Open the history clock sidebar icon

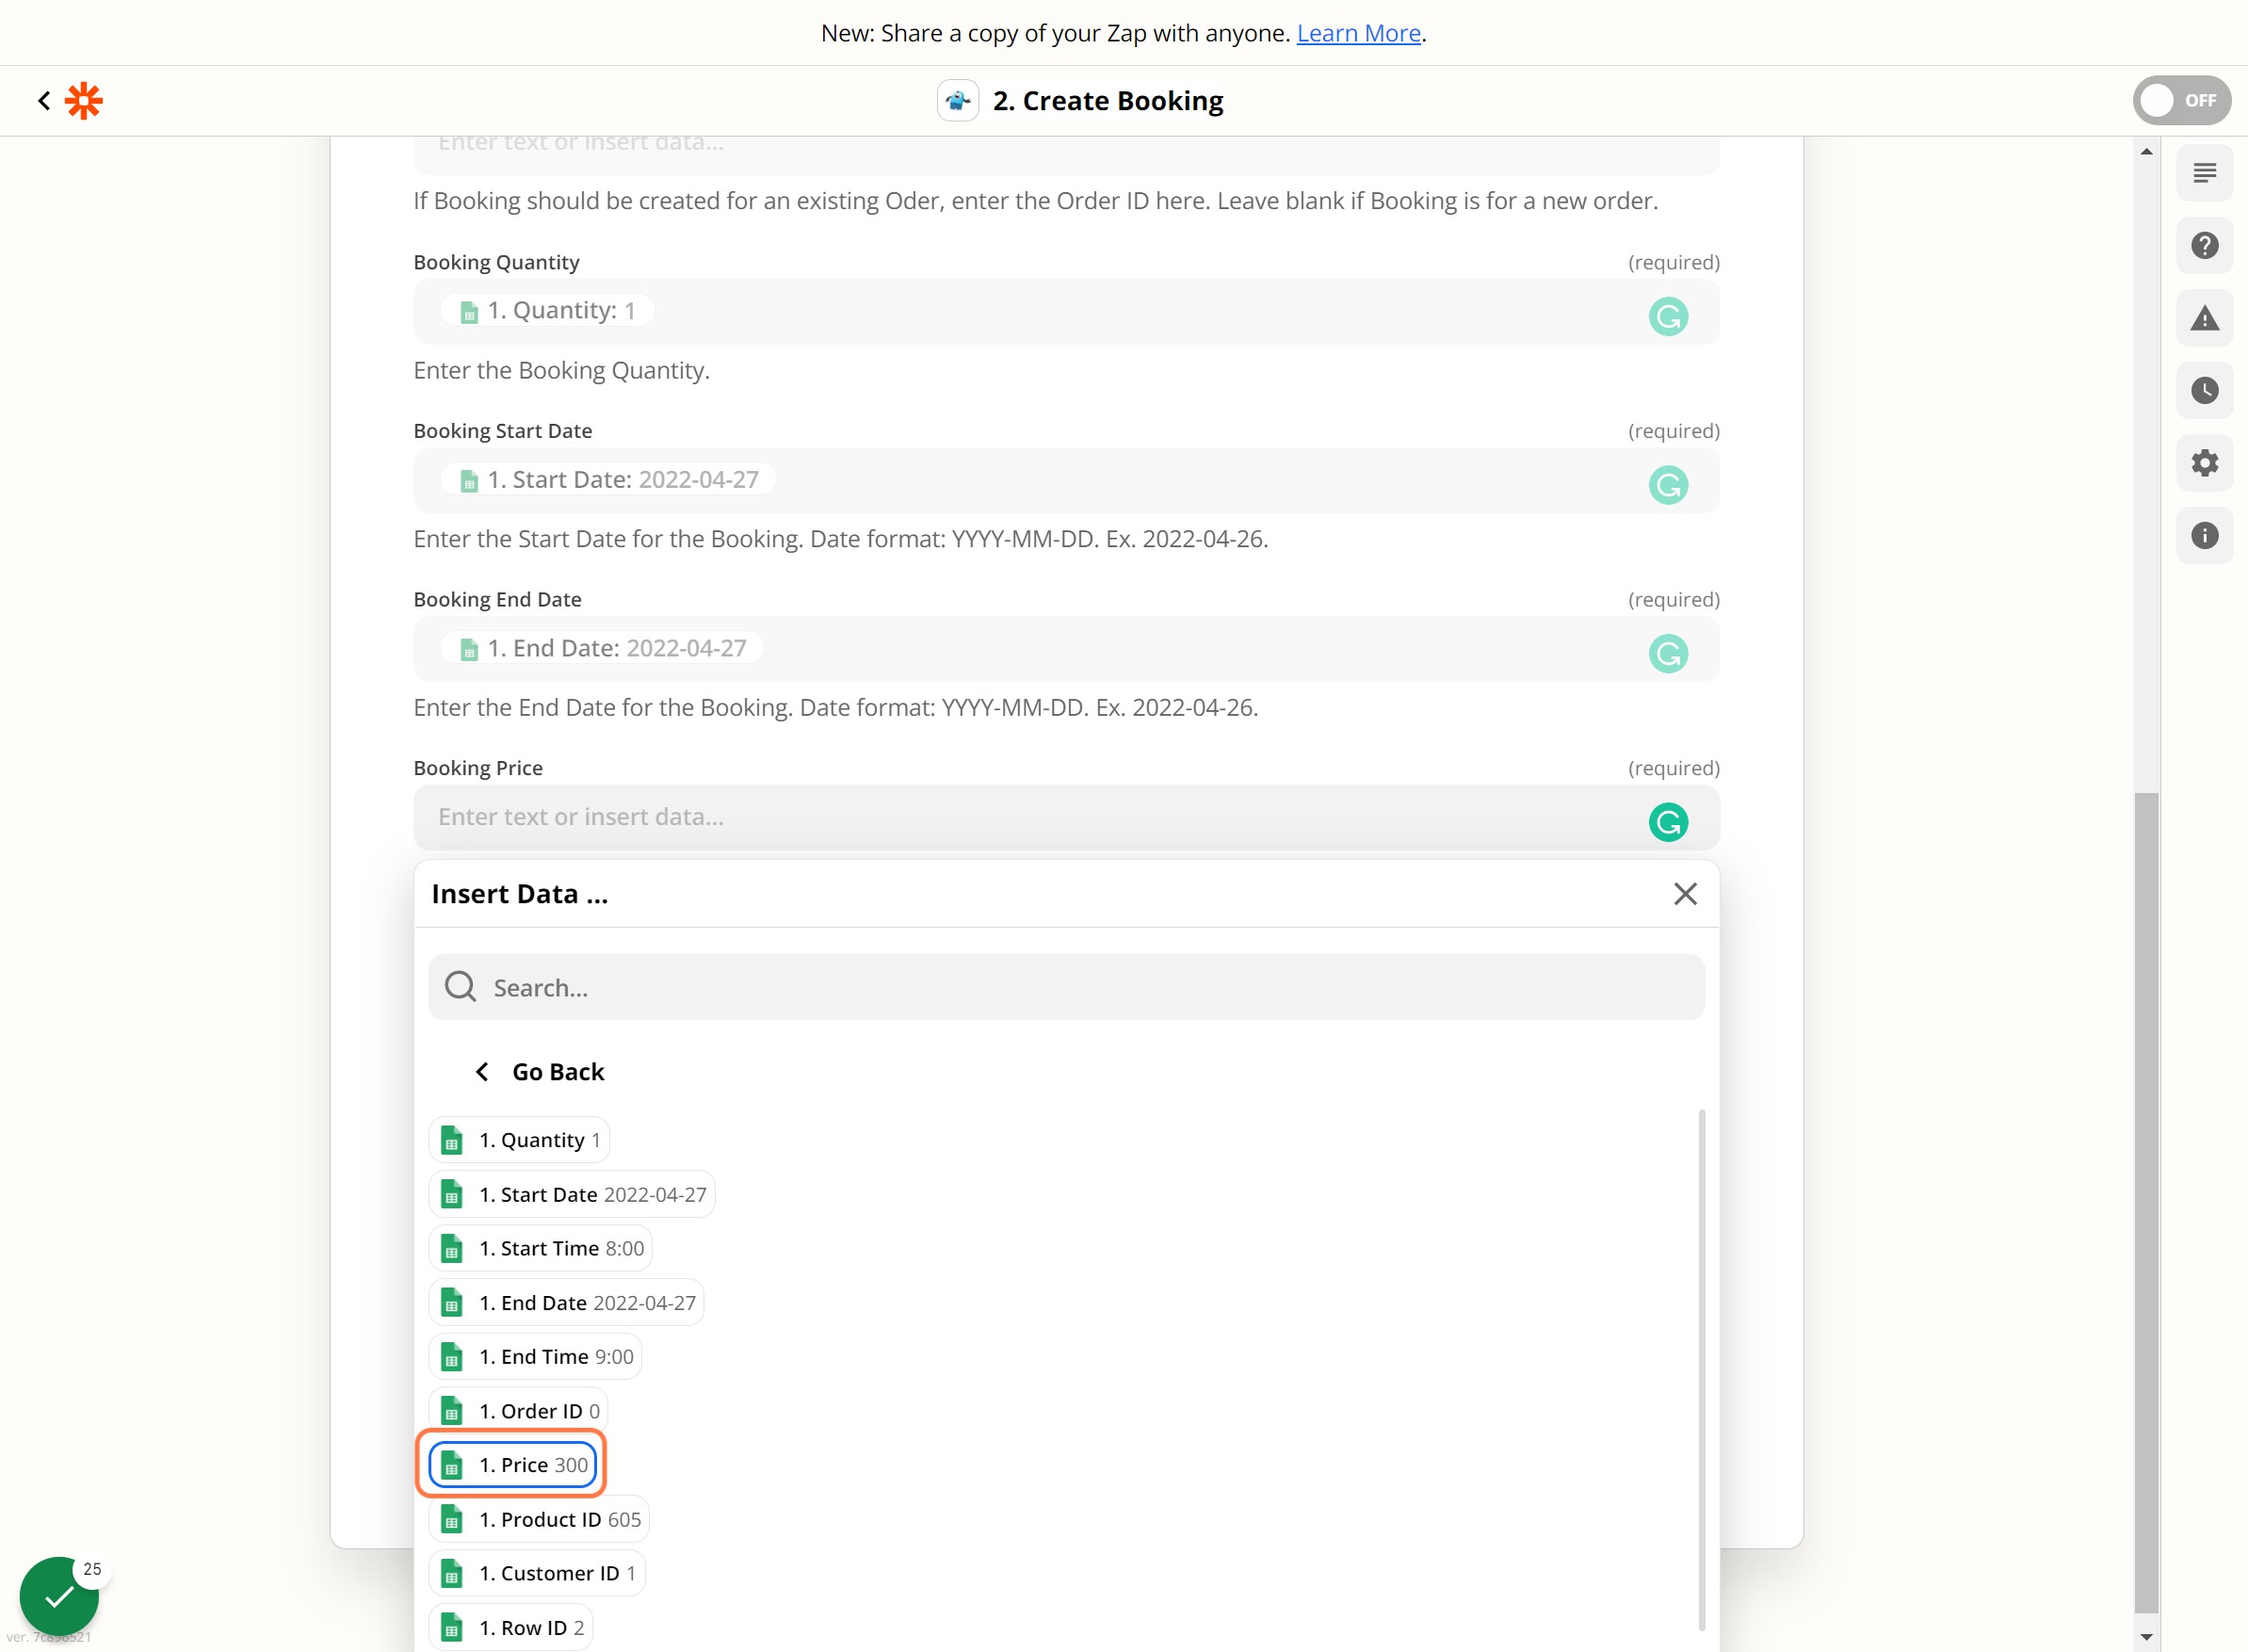[x=2204, y=390]
